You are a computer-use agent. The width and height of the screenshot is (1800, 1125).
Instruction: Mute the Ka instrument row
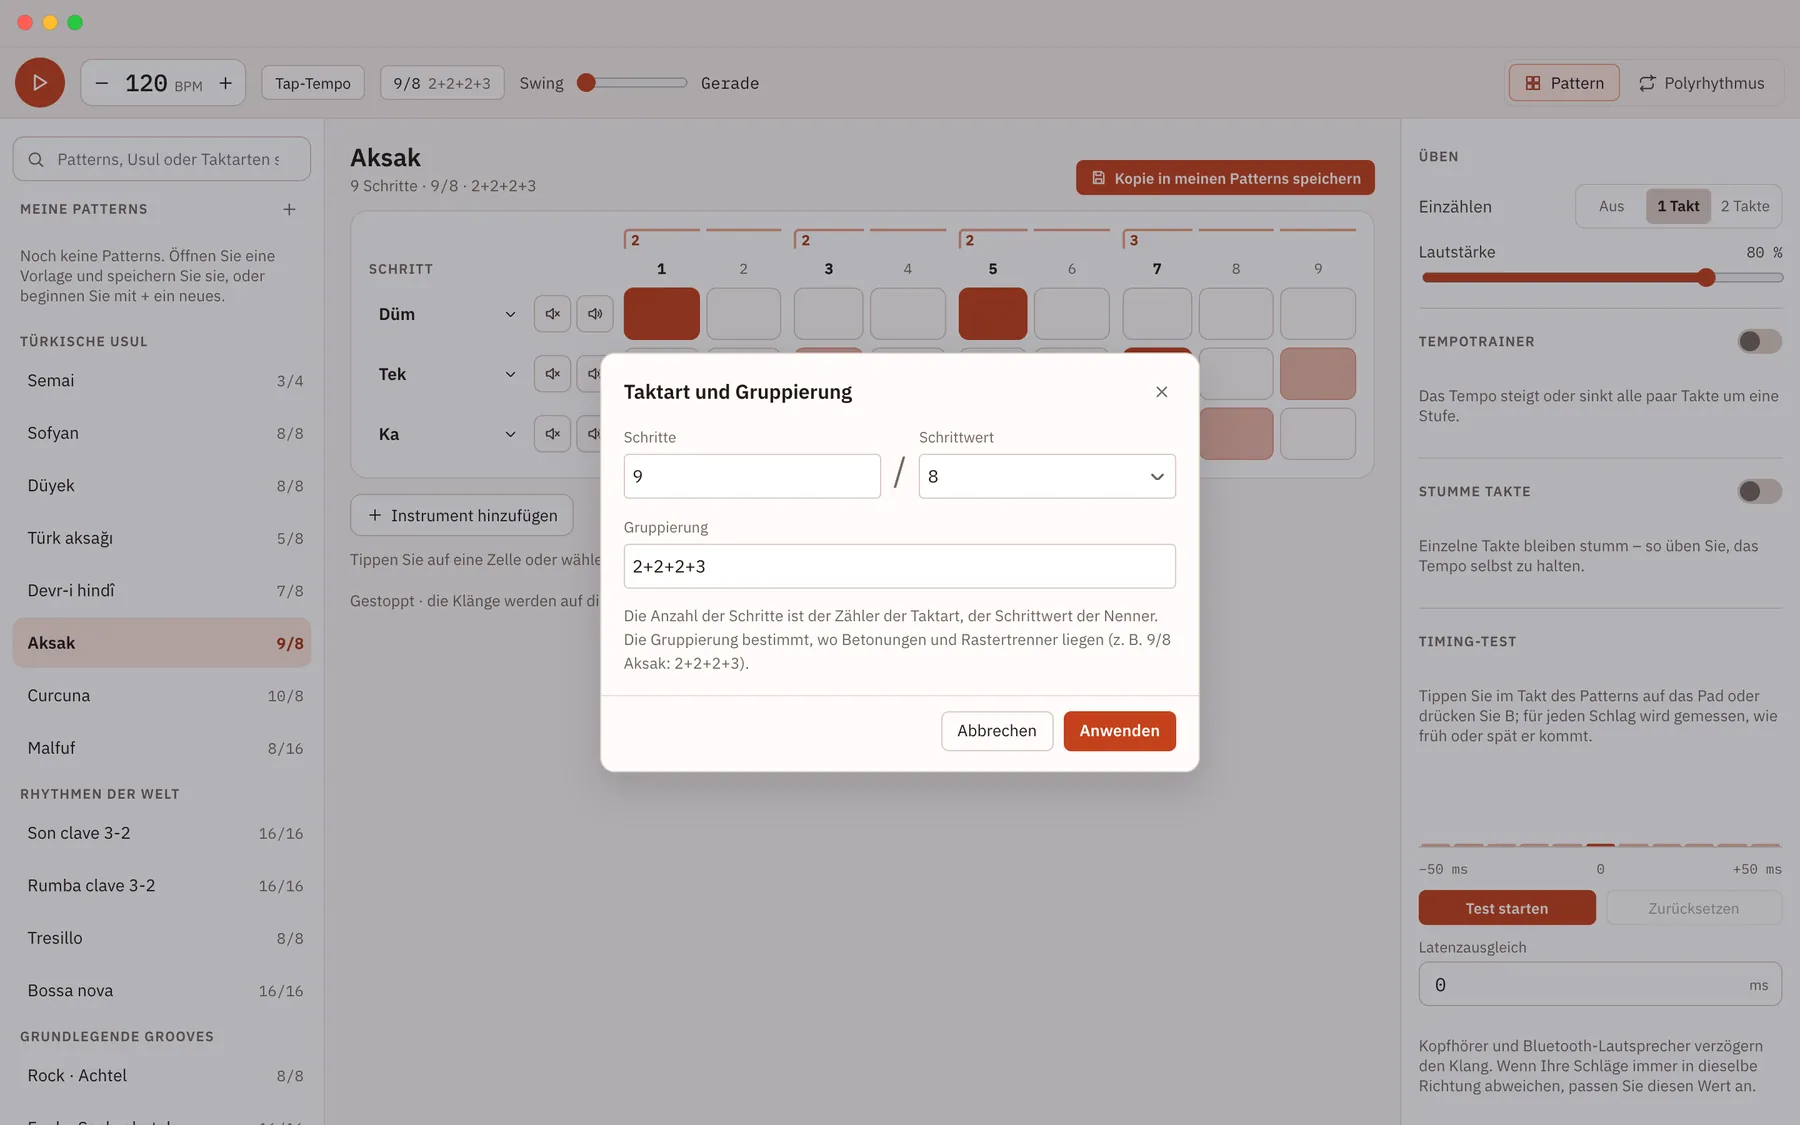552,434
